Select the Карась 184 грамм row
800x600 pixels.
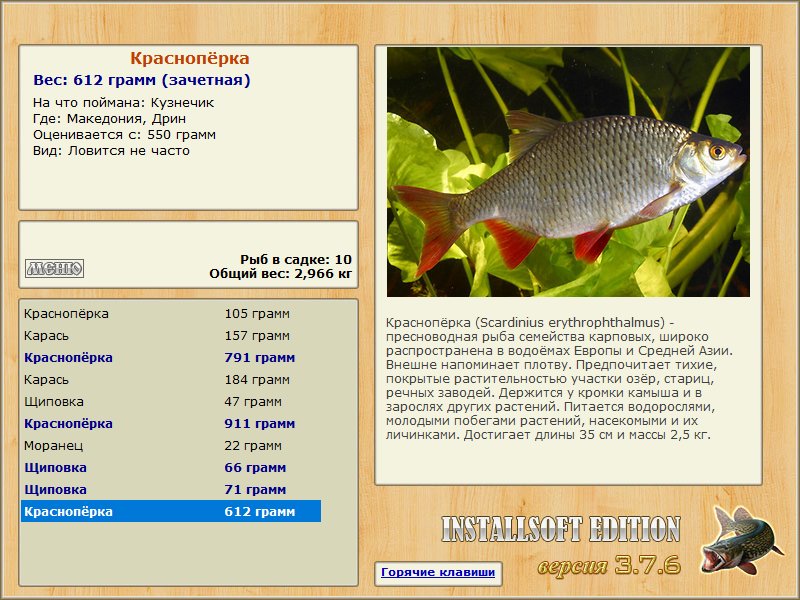click(x=171, y=380)
